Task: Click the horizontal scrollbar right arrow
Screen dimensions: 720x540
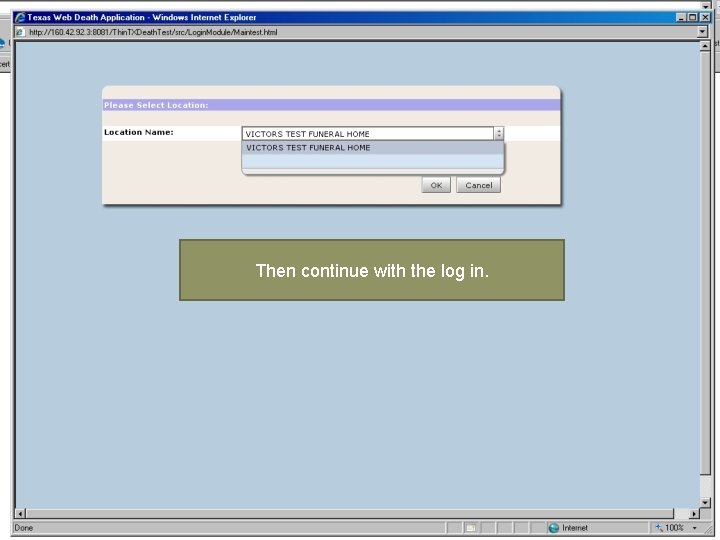Action: [x=693, y=513]
